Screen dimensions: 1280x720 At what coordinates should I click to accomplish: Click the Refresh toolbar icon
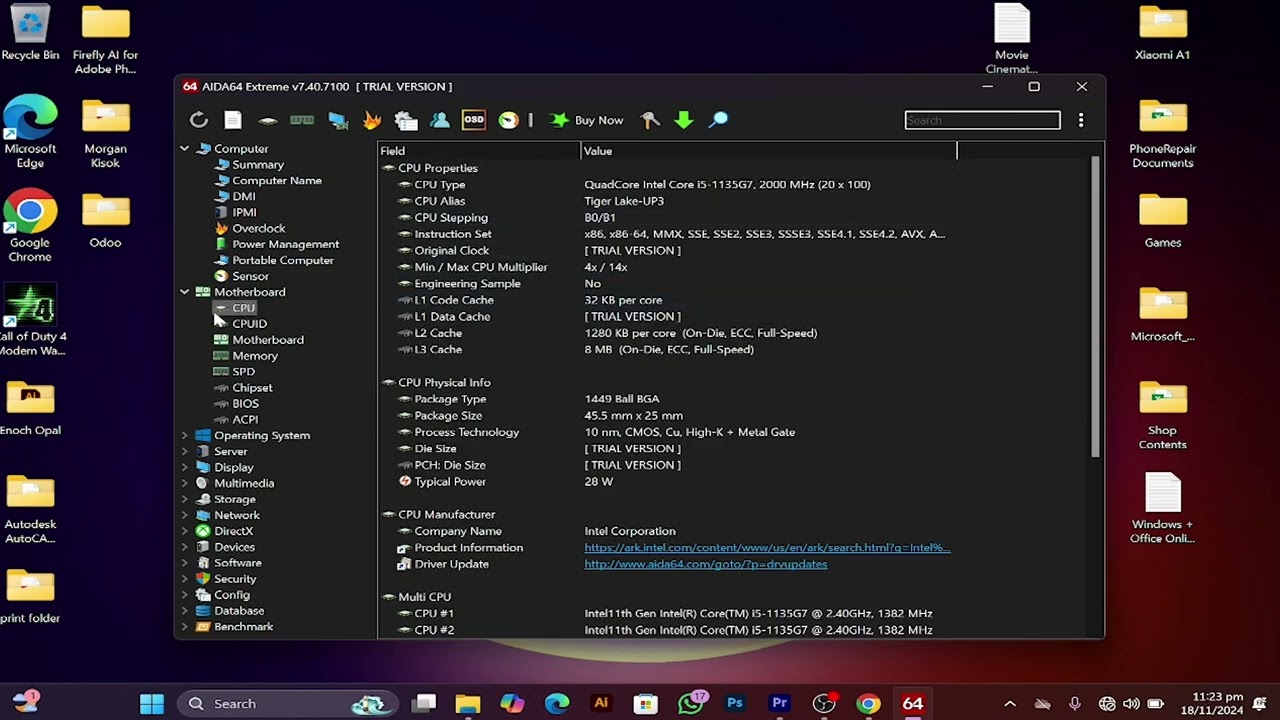199,120
